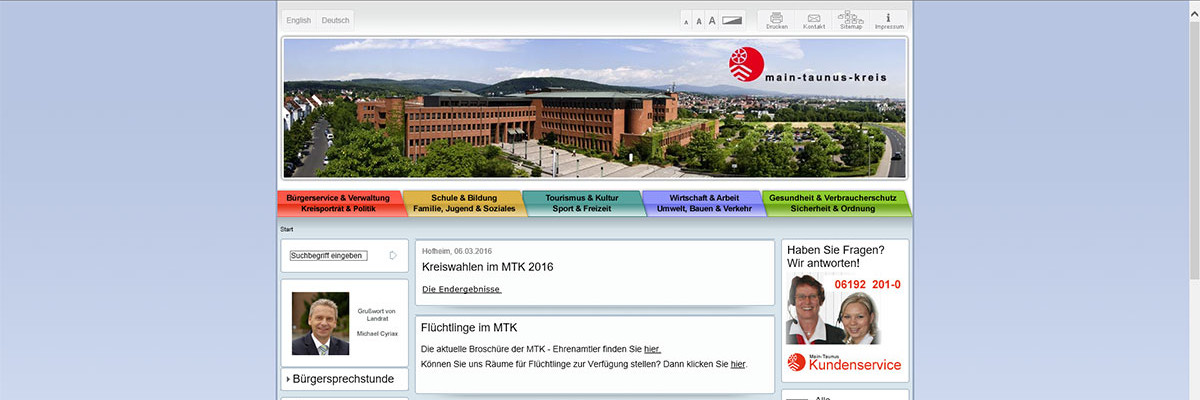Open Sport & Freizeit menu
The width and height of the screenshot is (1200, 400).
584,209
